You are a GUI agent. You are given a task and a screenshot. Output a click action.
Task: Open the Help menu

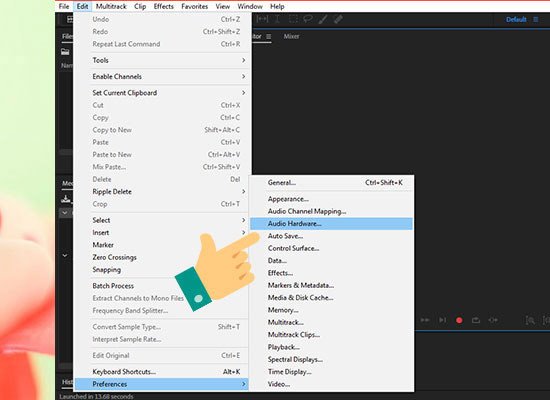tap(277, 6)
